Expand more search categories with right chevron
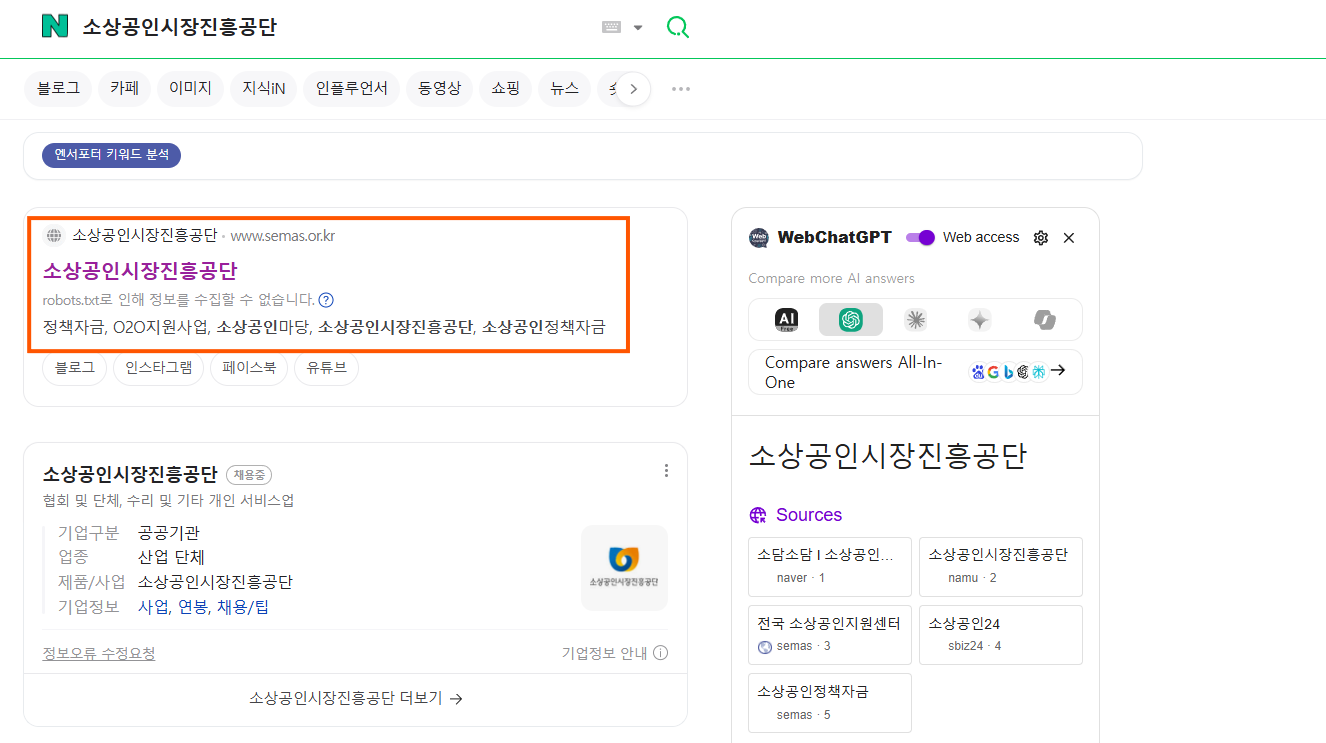This screenshot has width=1326, height=743. pyautogui.click(x=633, y=88)
